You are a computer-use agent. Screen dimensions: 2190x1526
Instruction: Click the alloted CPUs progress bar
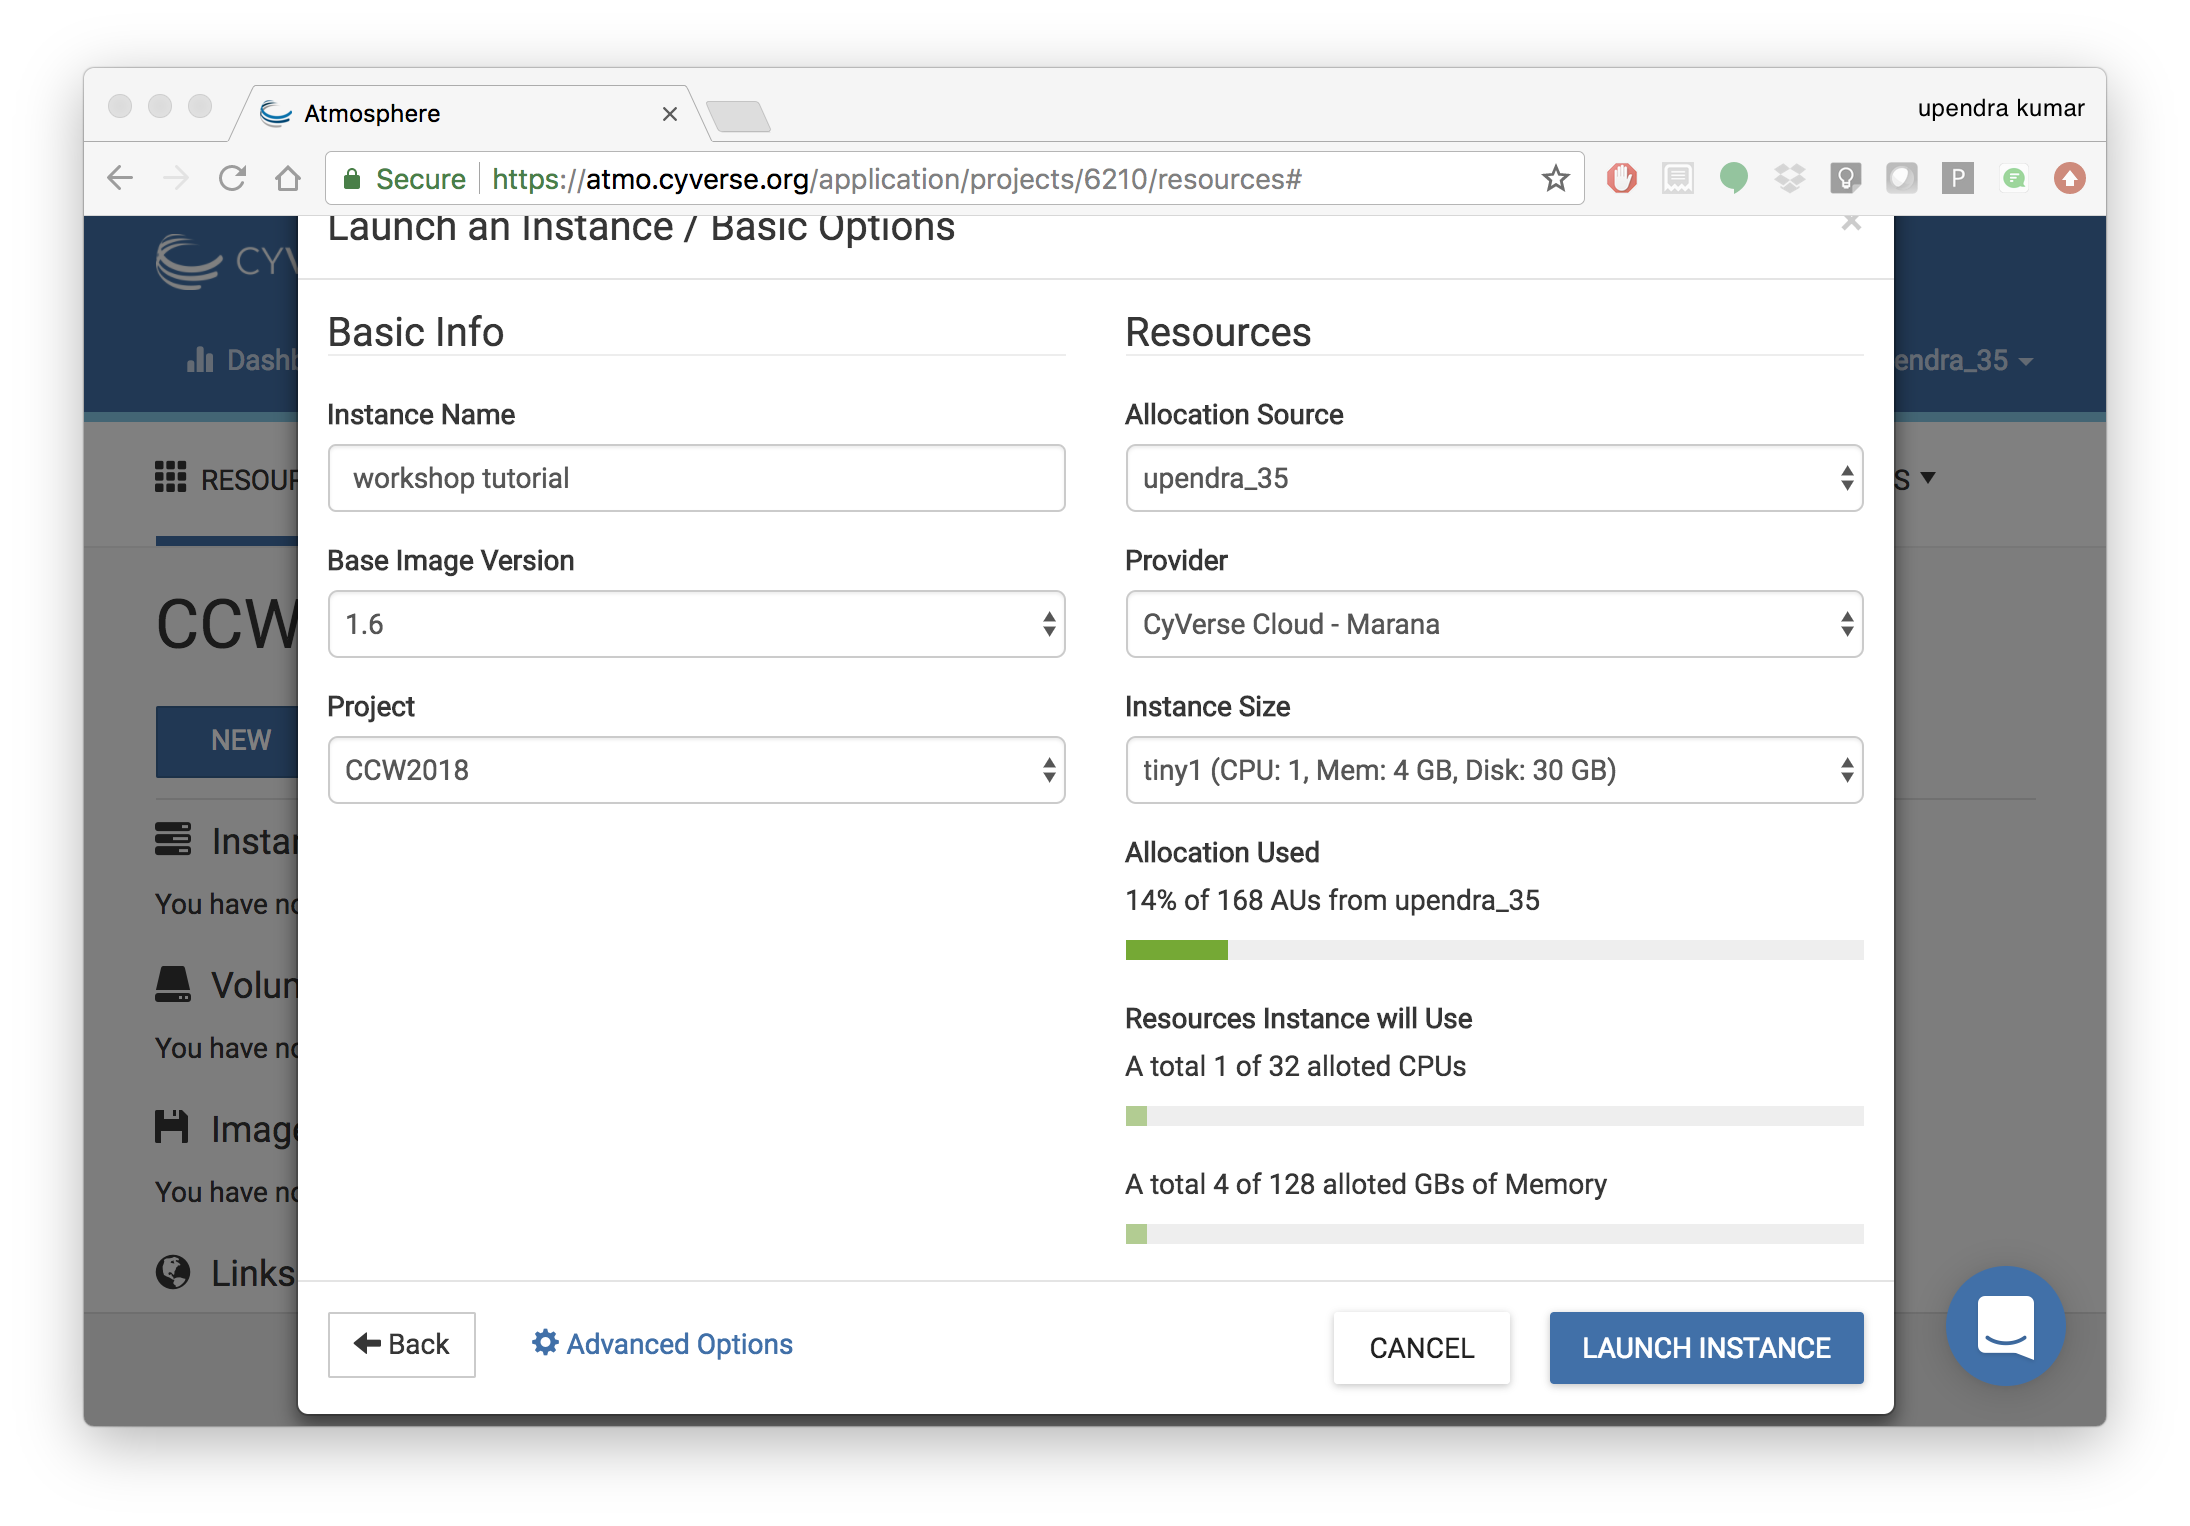[1494, 1116]
